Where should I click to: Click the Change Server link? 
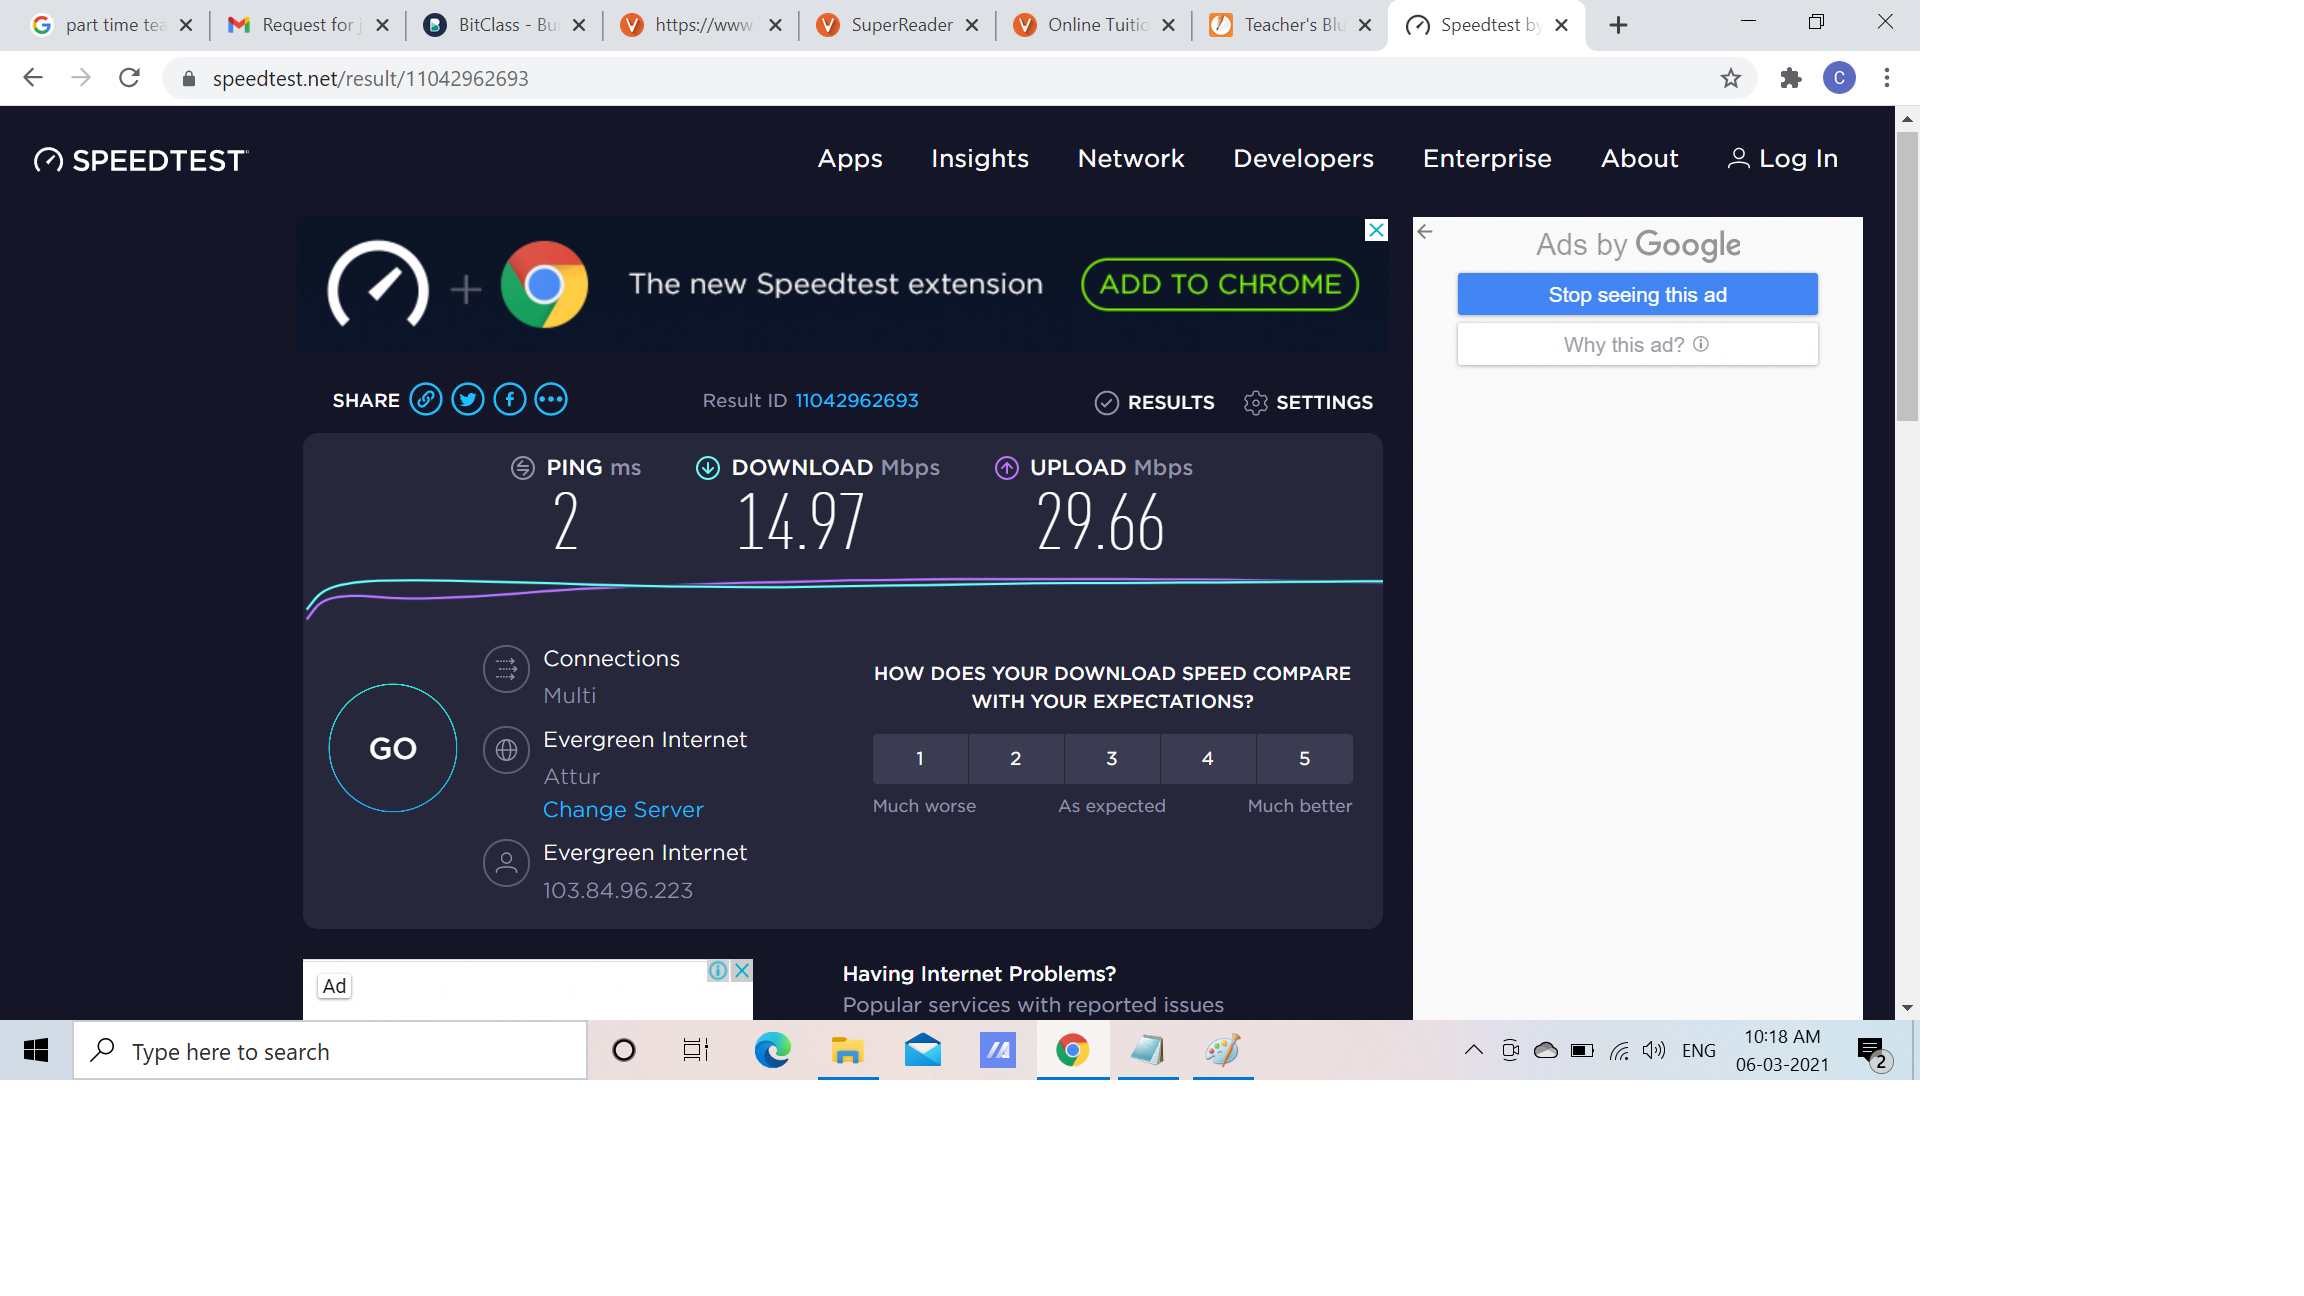[623, 810]
